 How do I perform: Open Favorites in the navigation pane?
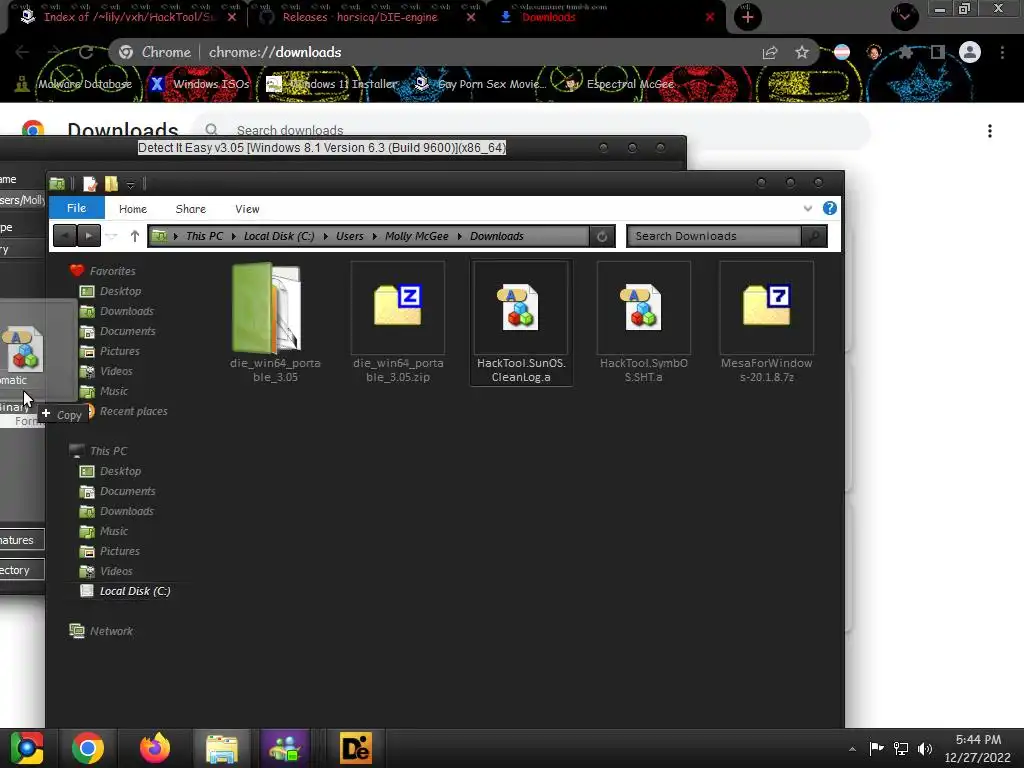click(112, 271)
